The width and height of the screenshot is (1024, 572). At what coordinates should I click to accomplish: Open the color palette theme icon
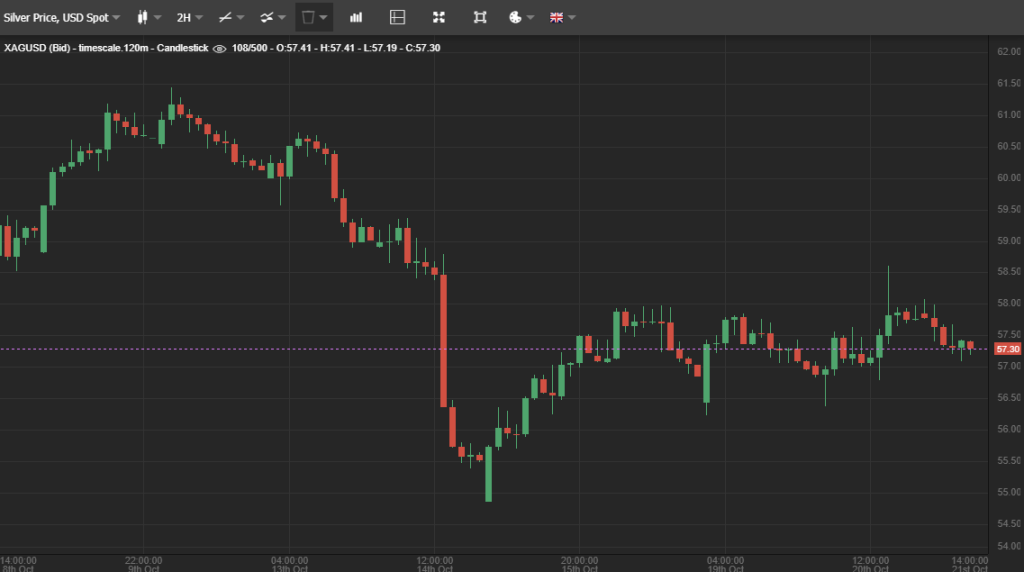pyautogui.click(x=515, y=18)
